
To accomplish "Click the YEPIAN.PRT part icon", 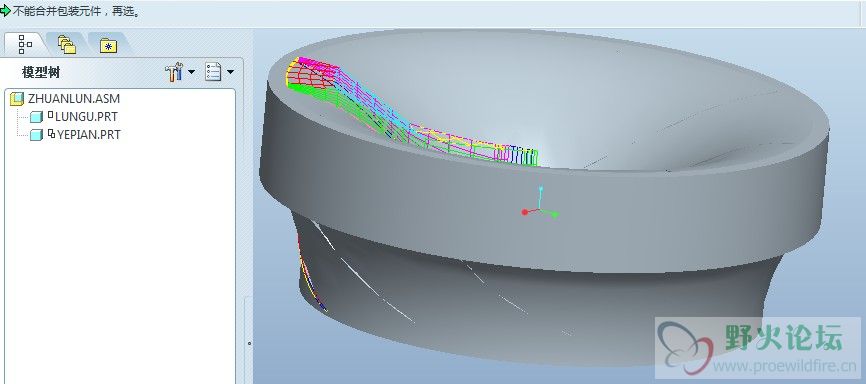I will [x=36, y=135].
